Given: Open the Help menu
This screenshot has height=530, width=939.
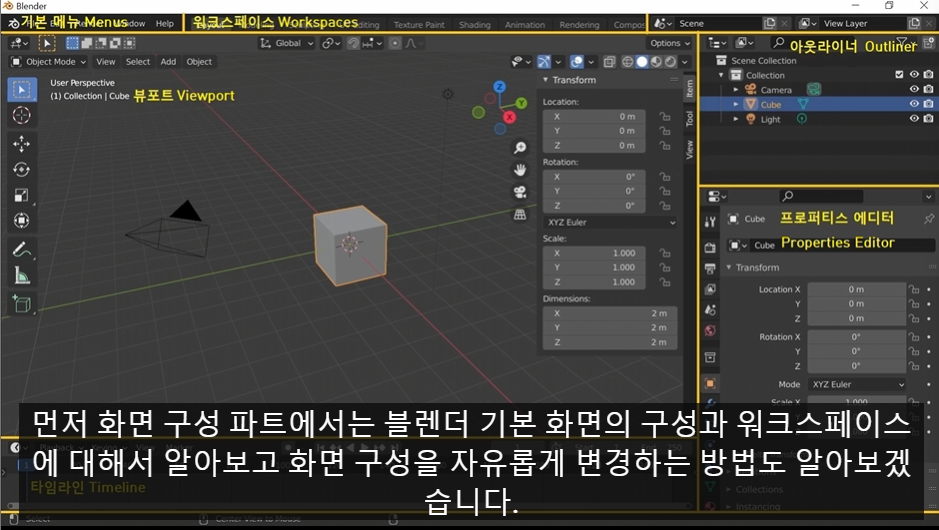Looking at the screenshot, I should pos(165,24).
